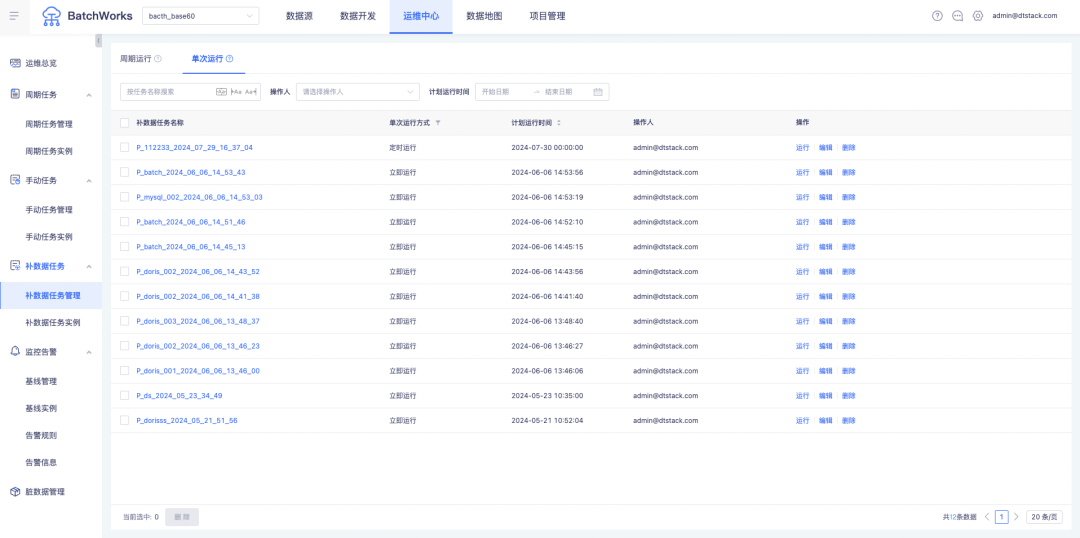Click filter icon on 单次运行方式 column
This screenshot has height=538, width=1080.
(438, 123)
